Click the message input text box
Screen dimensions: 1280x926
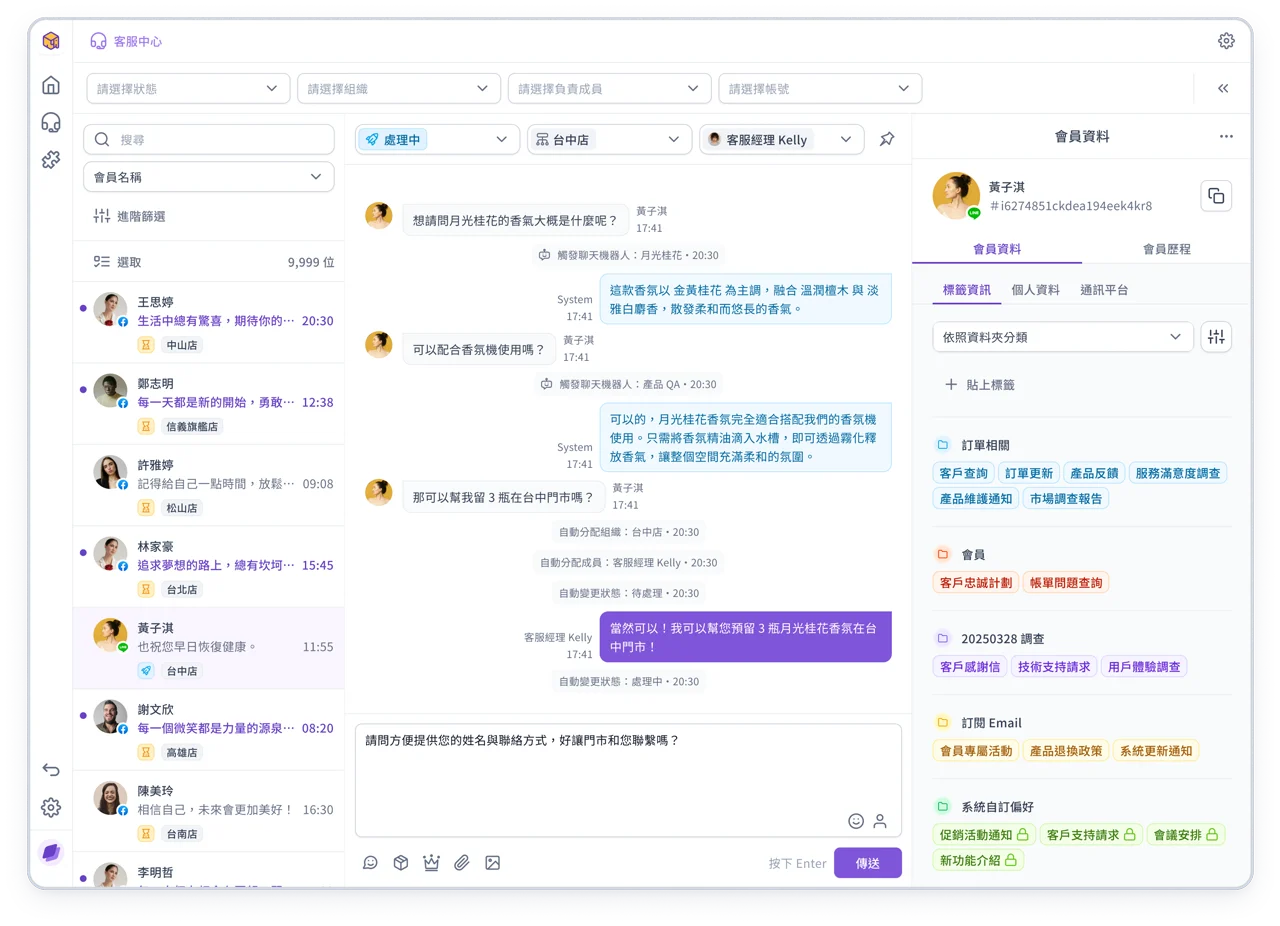tap(628, 780)
